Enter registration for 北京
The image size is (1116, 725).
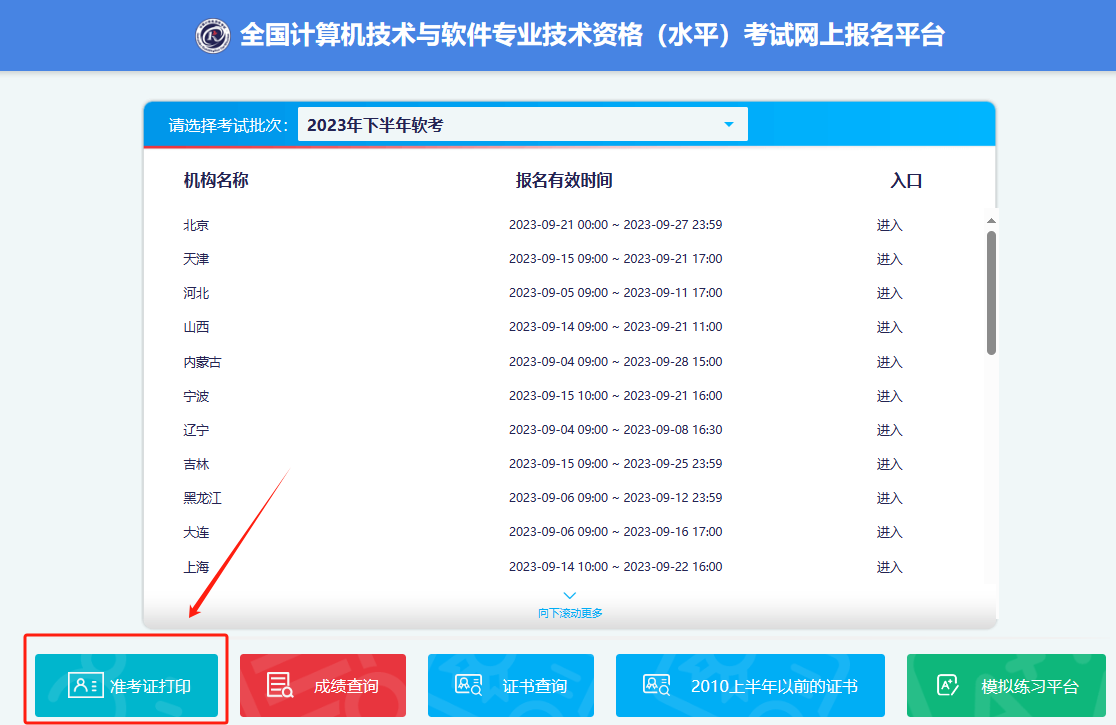[889, 224]
